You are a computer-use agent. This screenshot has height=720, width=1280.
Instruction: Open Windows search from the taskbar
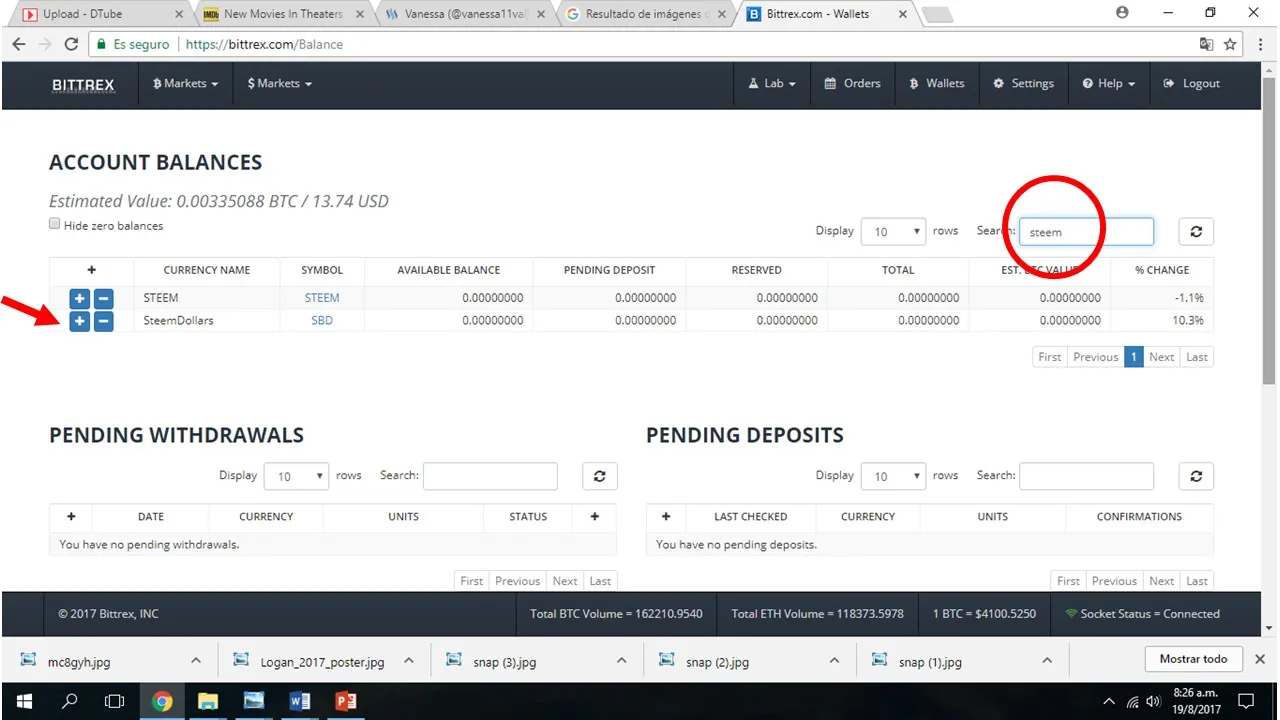click(x=70, y=701)
